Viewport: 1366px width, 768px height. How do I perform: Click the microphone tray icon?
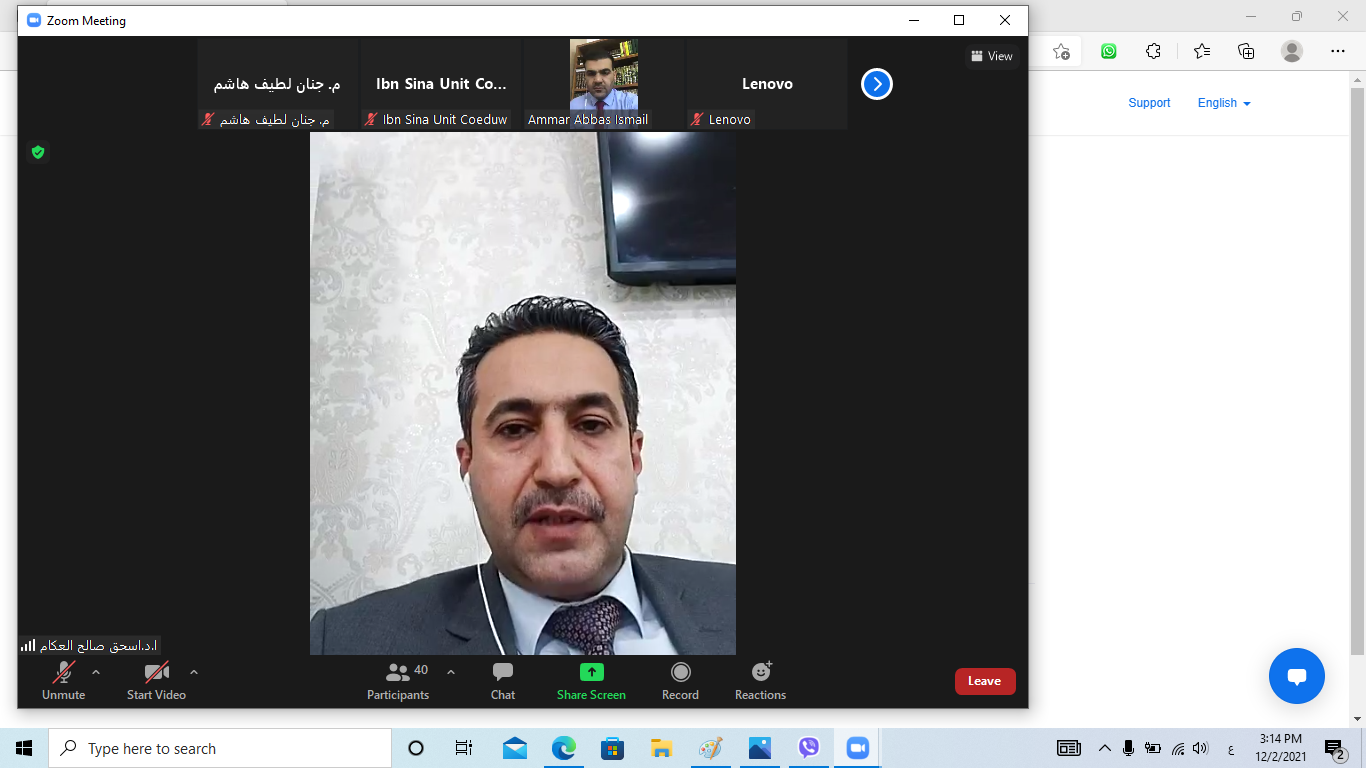point(1129,748)
